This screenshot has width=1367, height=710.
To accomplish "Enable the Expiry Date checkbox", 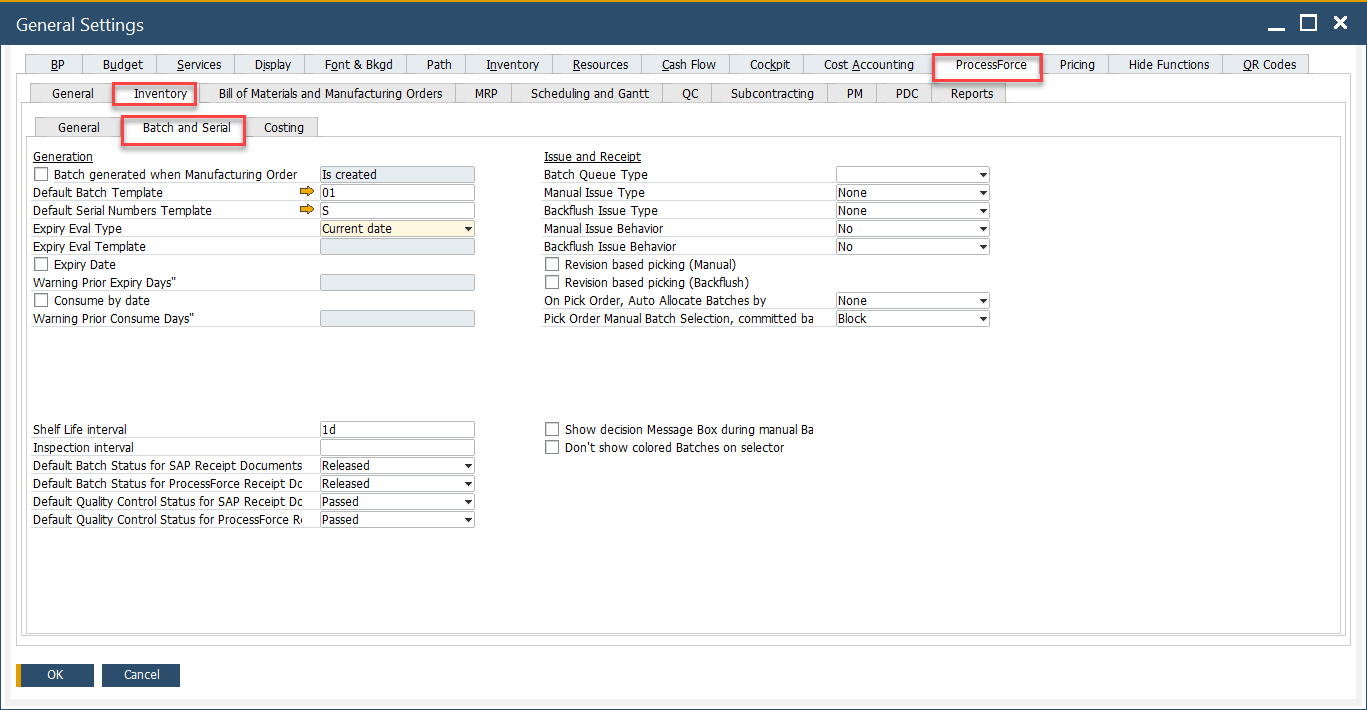I will click(41, 264).
